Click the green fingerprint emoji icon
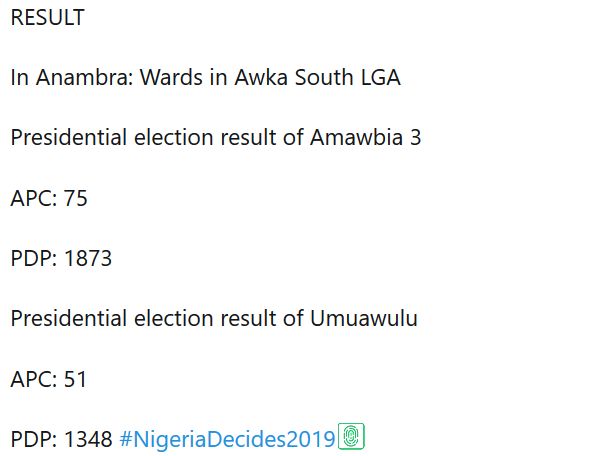This screenshot has height=456, width=600. pyautogui.click(x=351, y=437)
